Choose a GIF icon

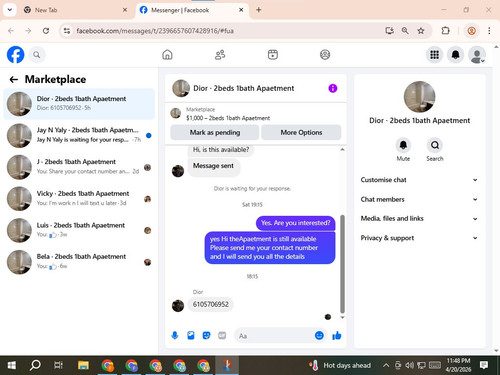tap(222, 335)
